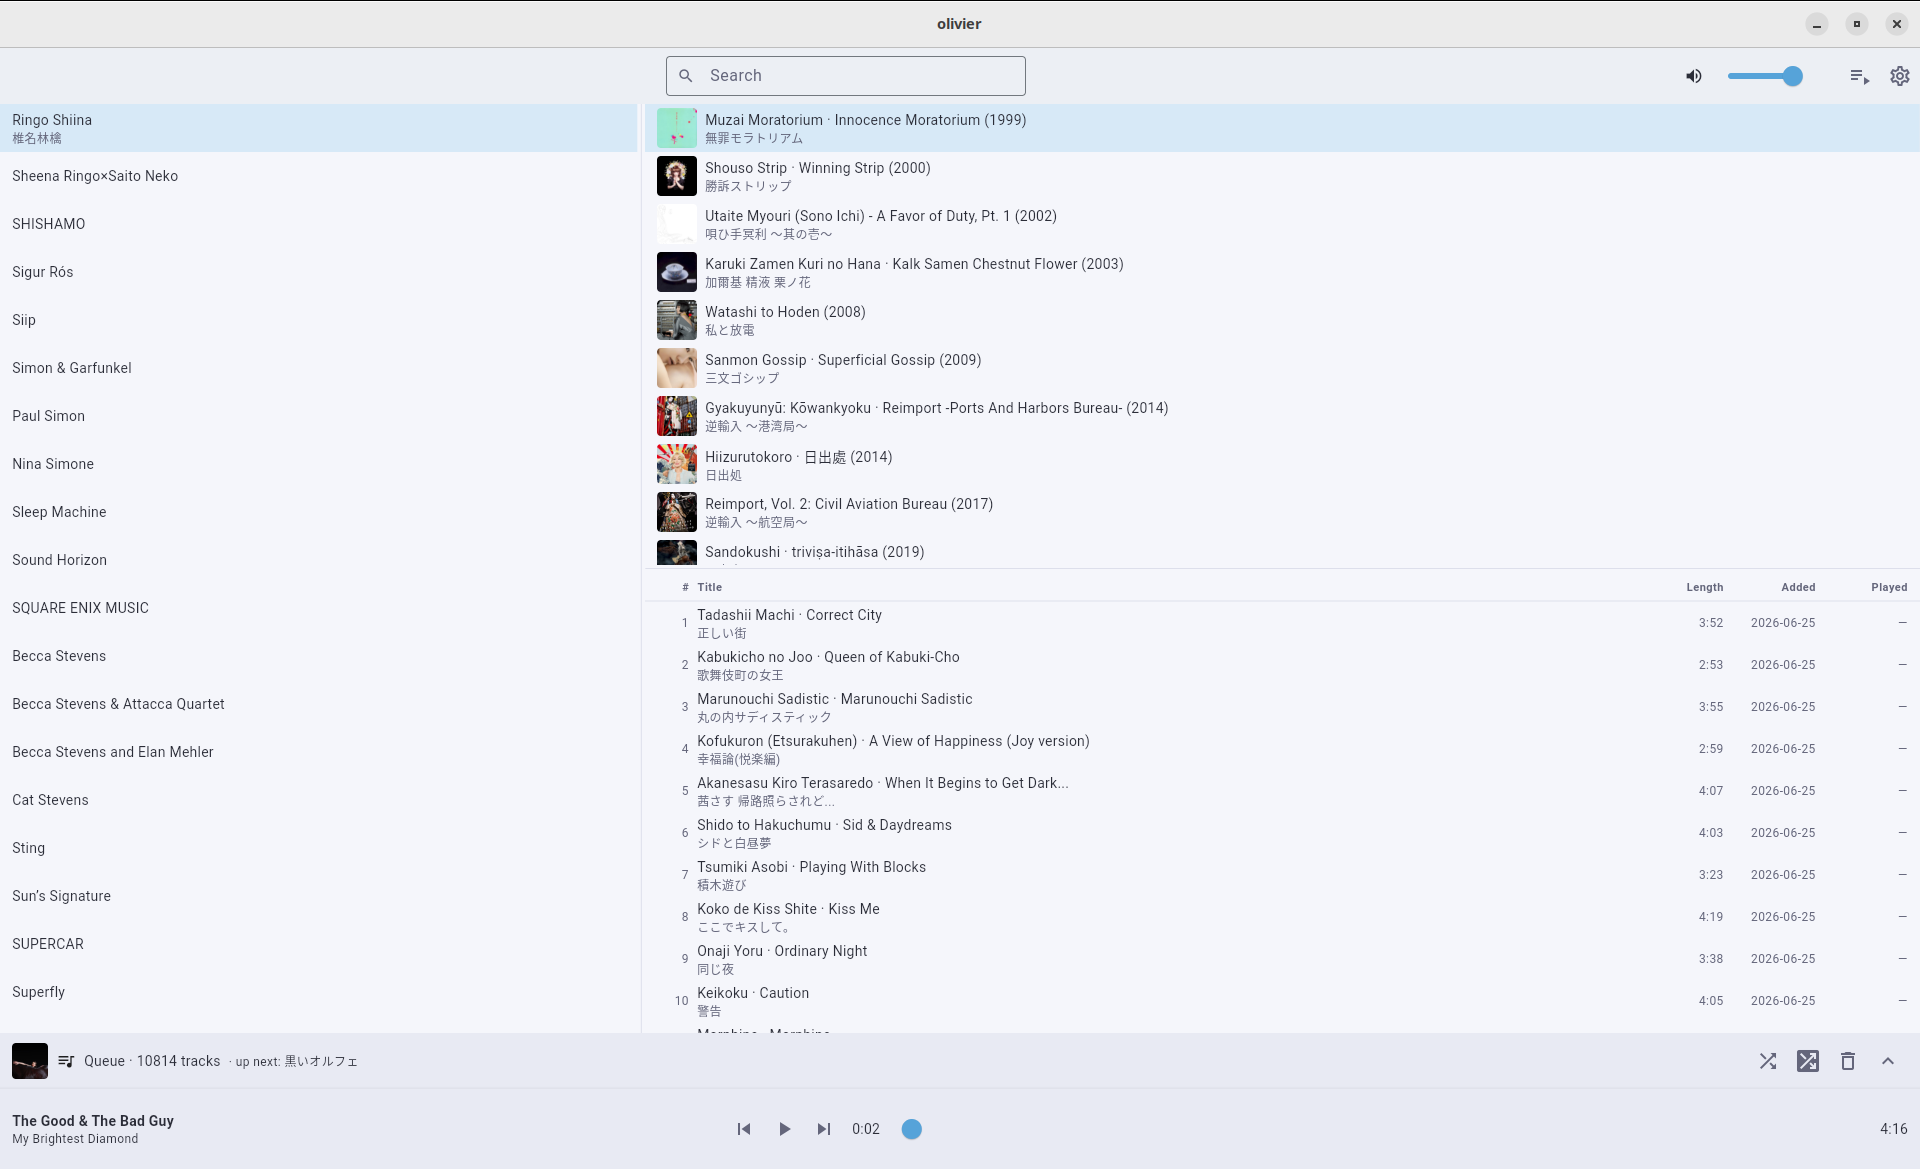Select artist SHISHAMO
The image size is (1920, 1169).
[318, 224]
